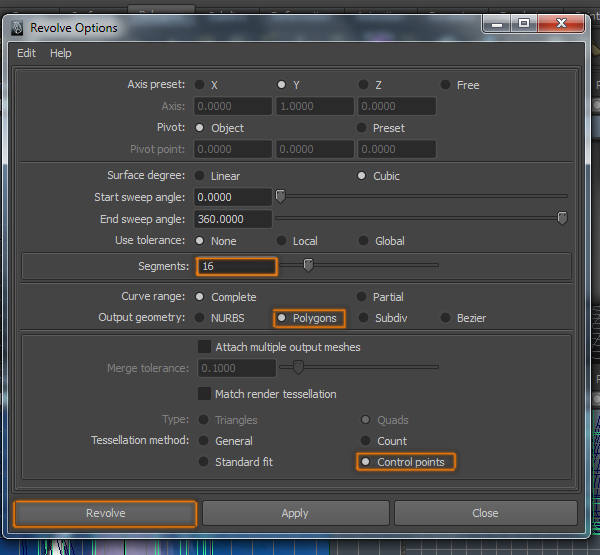Screen dimensions: 600x555
Task: Set Use tolerance to Local
Action: 283,241
